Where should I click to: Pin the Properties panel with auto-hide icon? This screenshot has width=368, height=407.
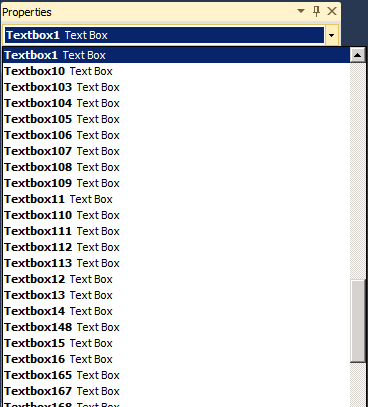pyautogui.click(x=317, y=11)
